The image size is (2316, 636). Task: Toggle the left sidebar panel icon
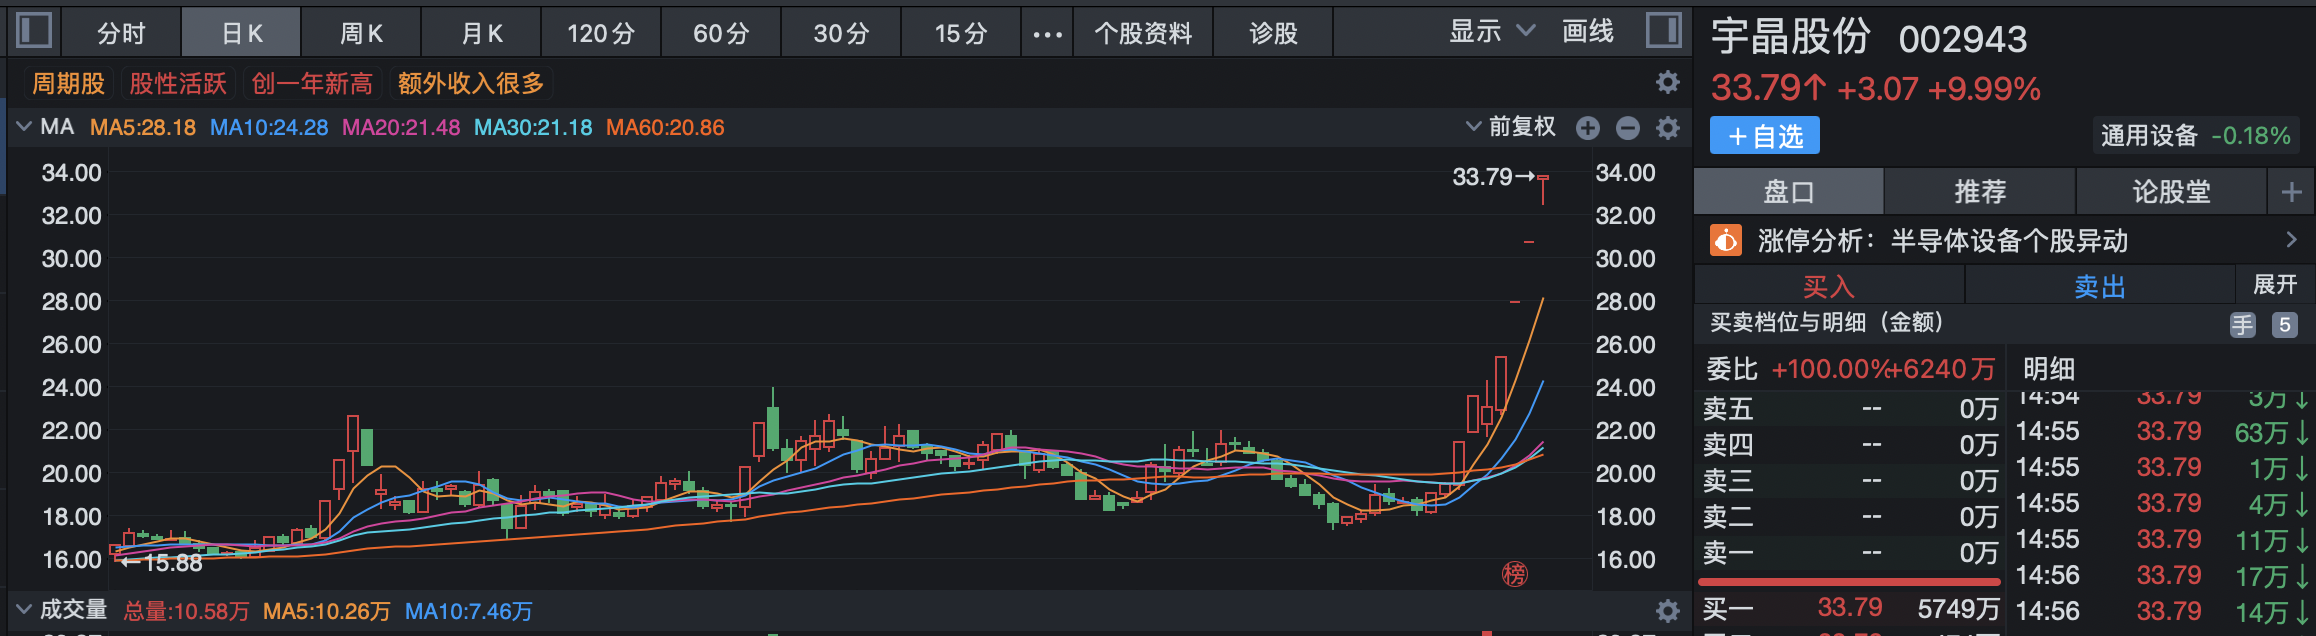coord(34,31)
